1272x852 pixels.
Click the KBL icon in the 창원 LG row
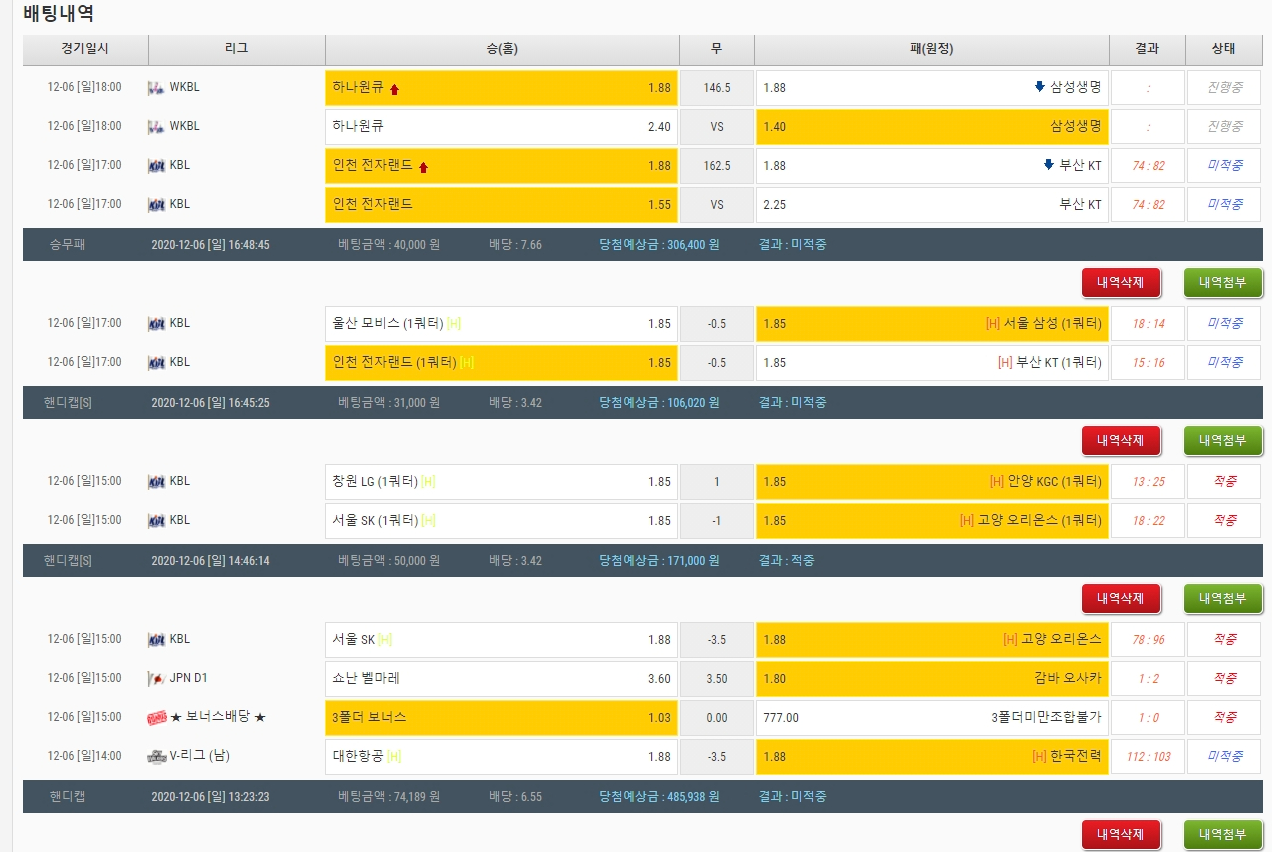[x=156, y=481]
